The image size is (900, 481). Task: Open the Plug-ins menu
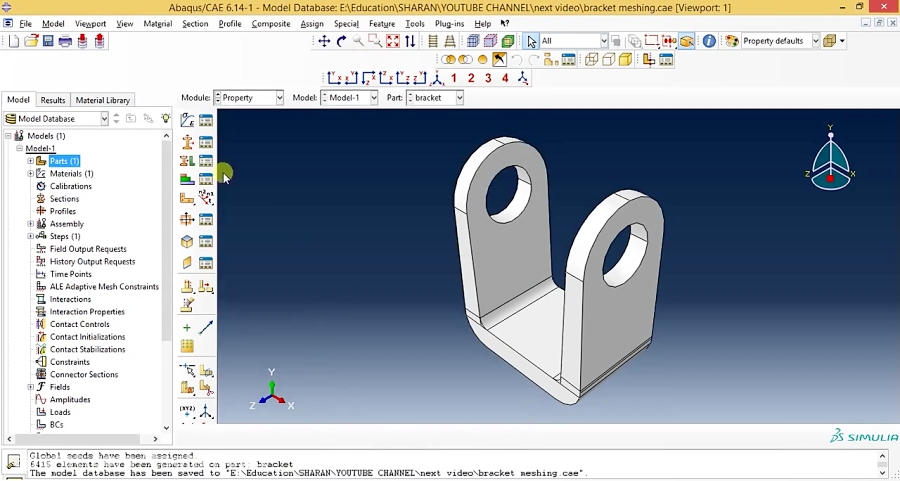click(449, 24)
